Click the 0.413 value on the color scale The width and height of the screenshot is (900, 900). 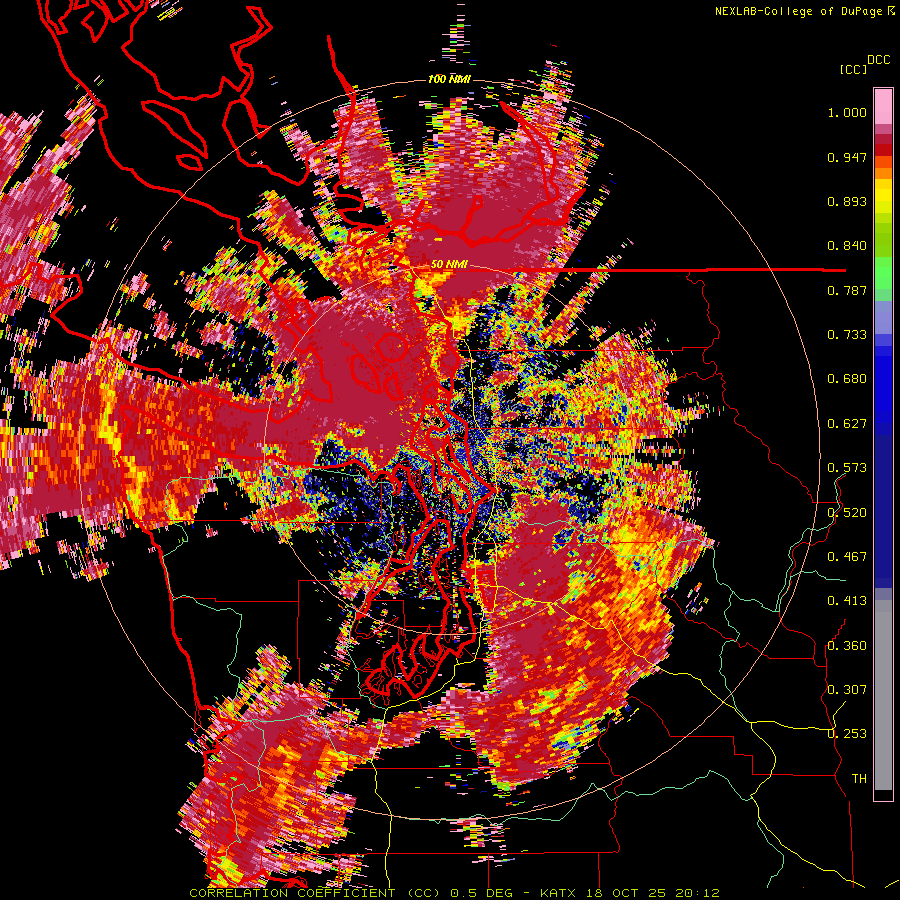coord(847,601)
